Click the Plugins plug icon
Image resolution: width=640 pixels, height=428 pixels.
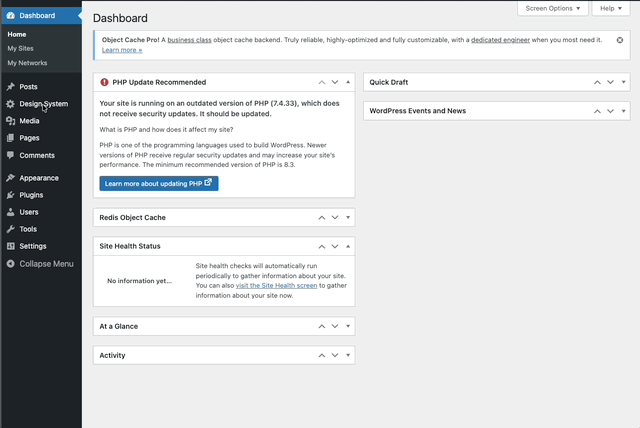10,195
